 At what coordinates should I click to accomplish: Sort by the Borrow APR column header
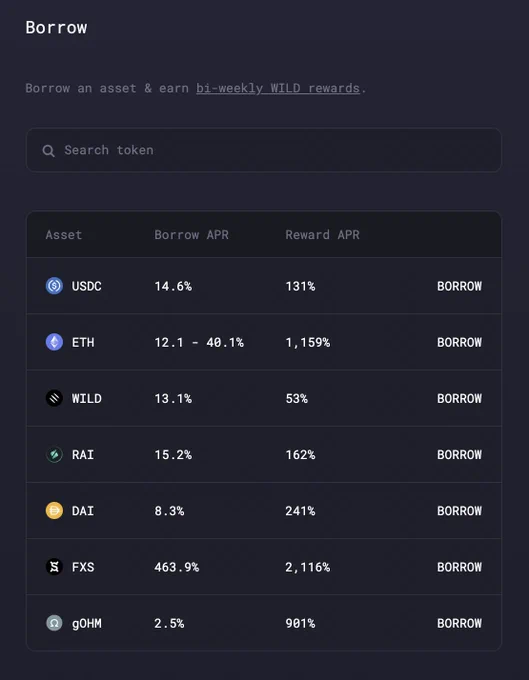click(191, 235)
